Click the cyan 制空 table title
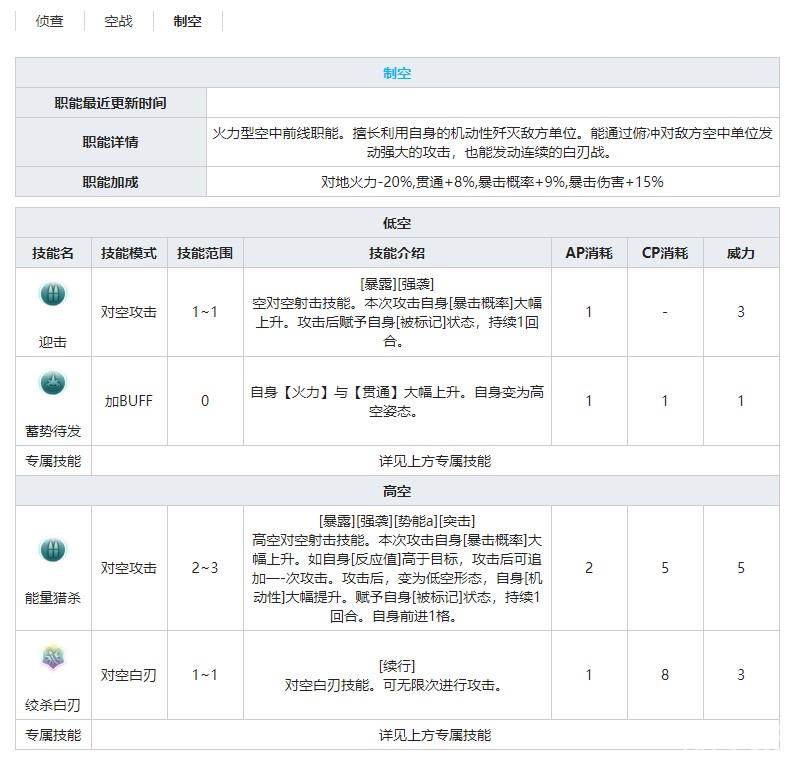Image resolution: width=792 pixels, height=764 pixels. pos(397,73)
